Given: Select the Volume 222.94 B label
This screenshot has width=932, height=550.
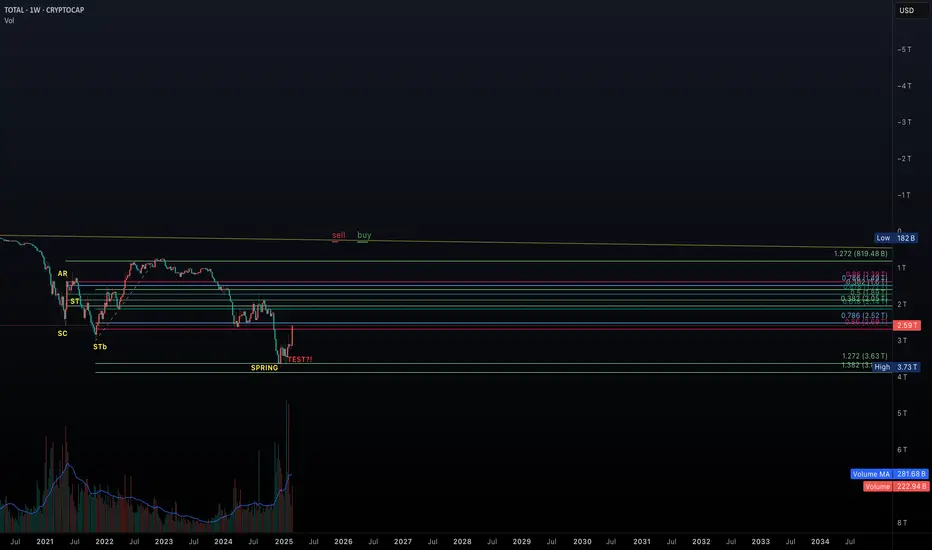Looking at the screenshot, I should pyautogui.click(x=896, y=486).
